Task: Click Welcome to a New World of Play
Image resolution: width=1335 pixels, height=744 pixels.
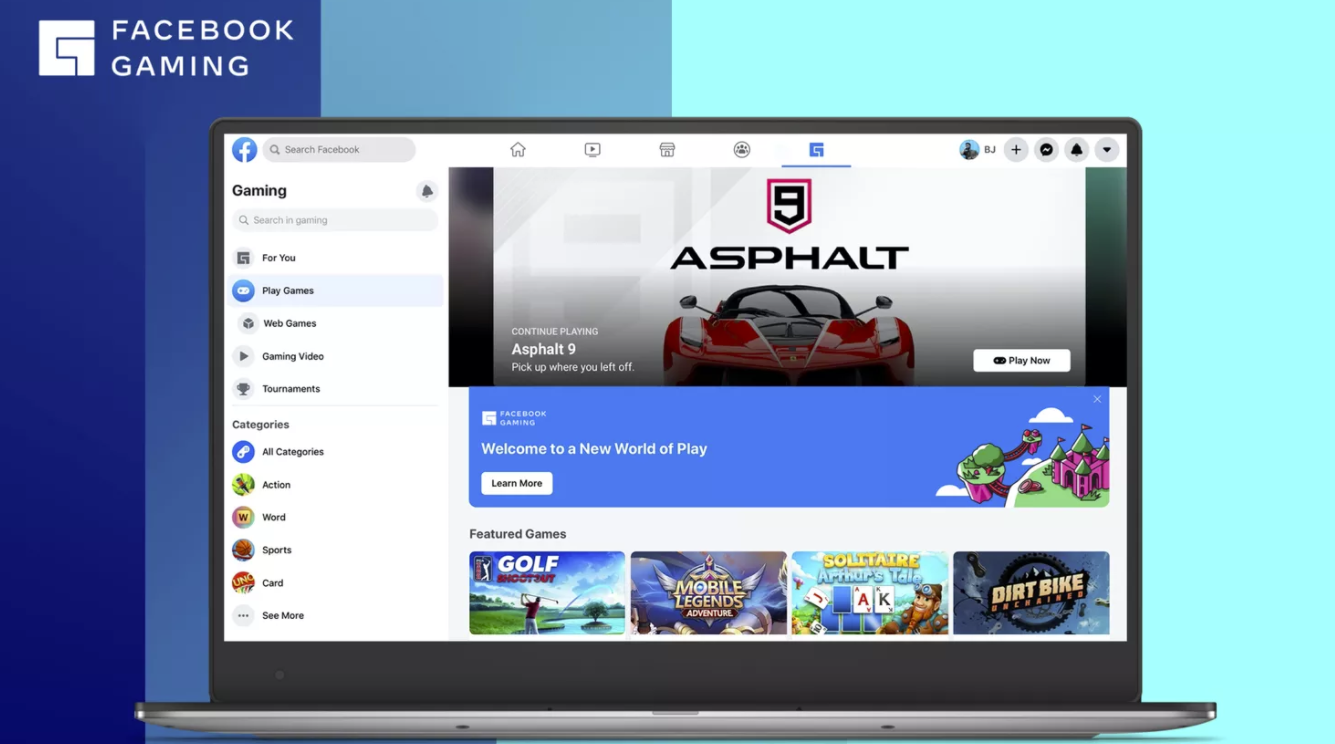Action: [594, 449]
